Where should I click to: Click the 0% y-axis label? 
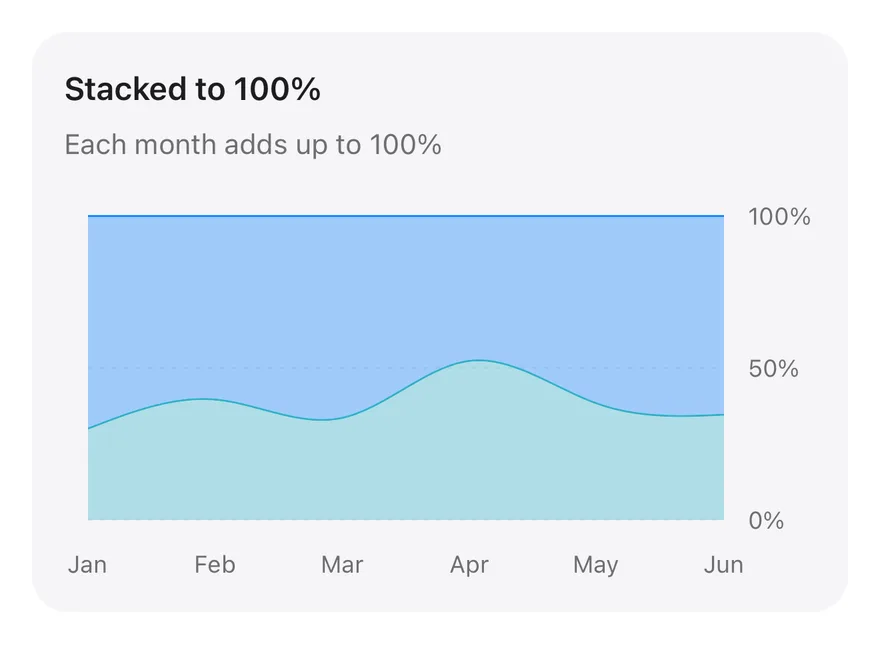[766, 521]
